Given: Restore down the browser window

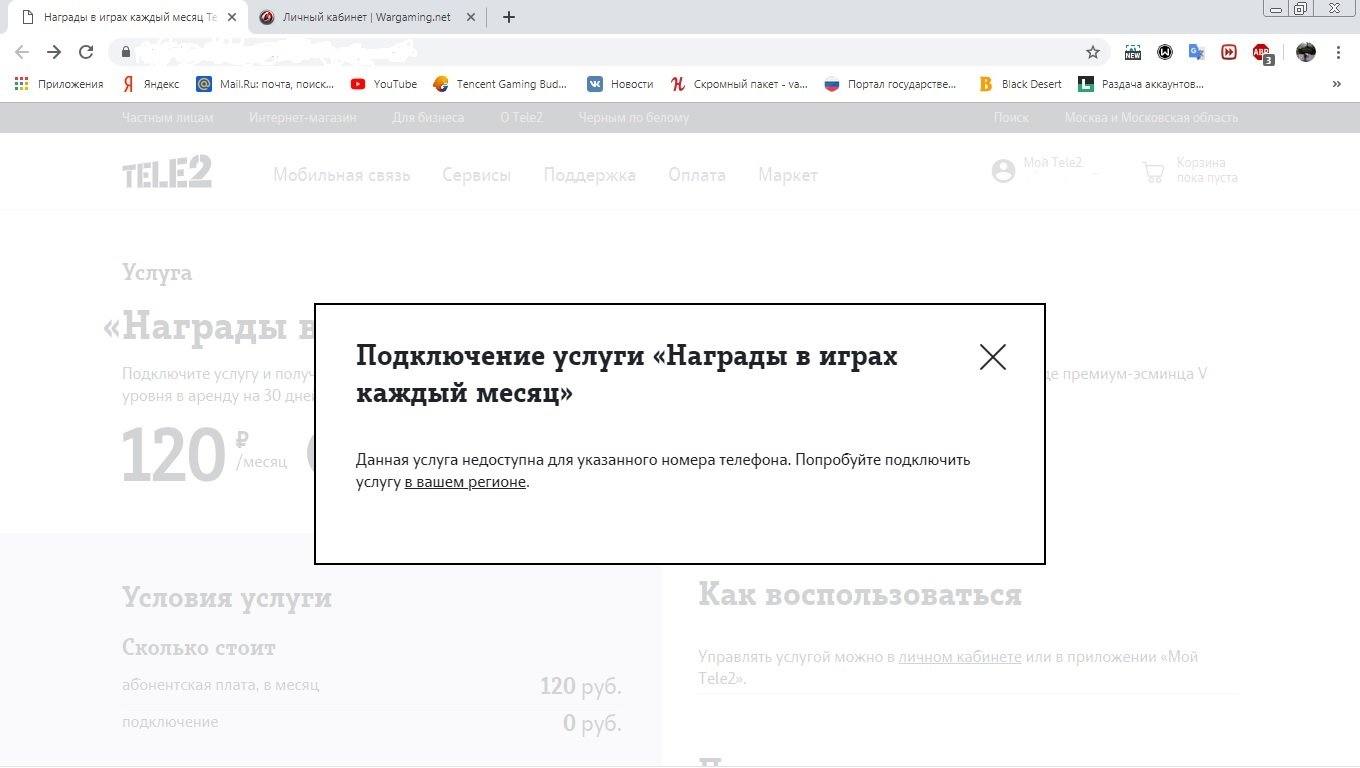Looking at the screenshot, I should [x=1300, y=8].
